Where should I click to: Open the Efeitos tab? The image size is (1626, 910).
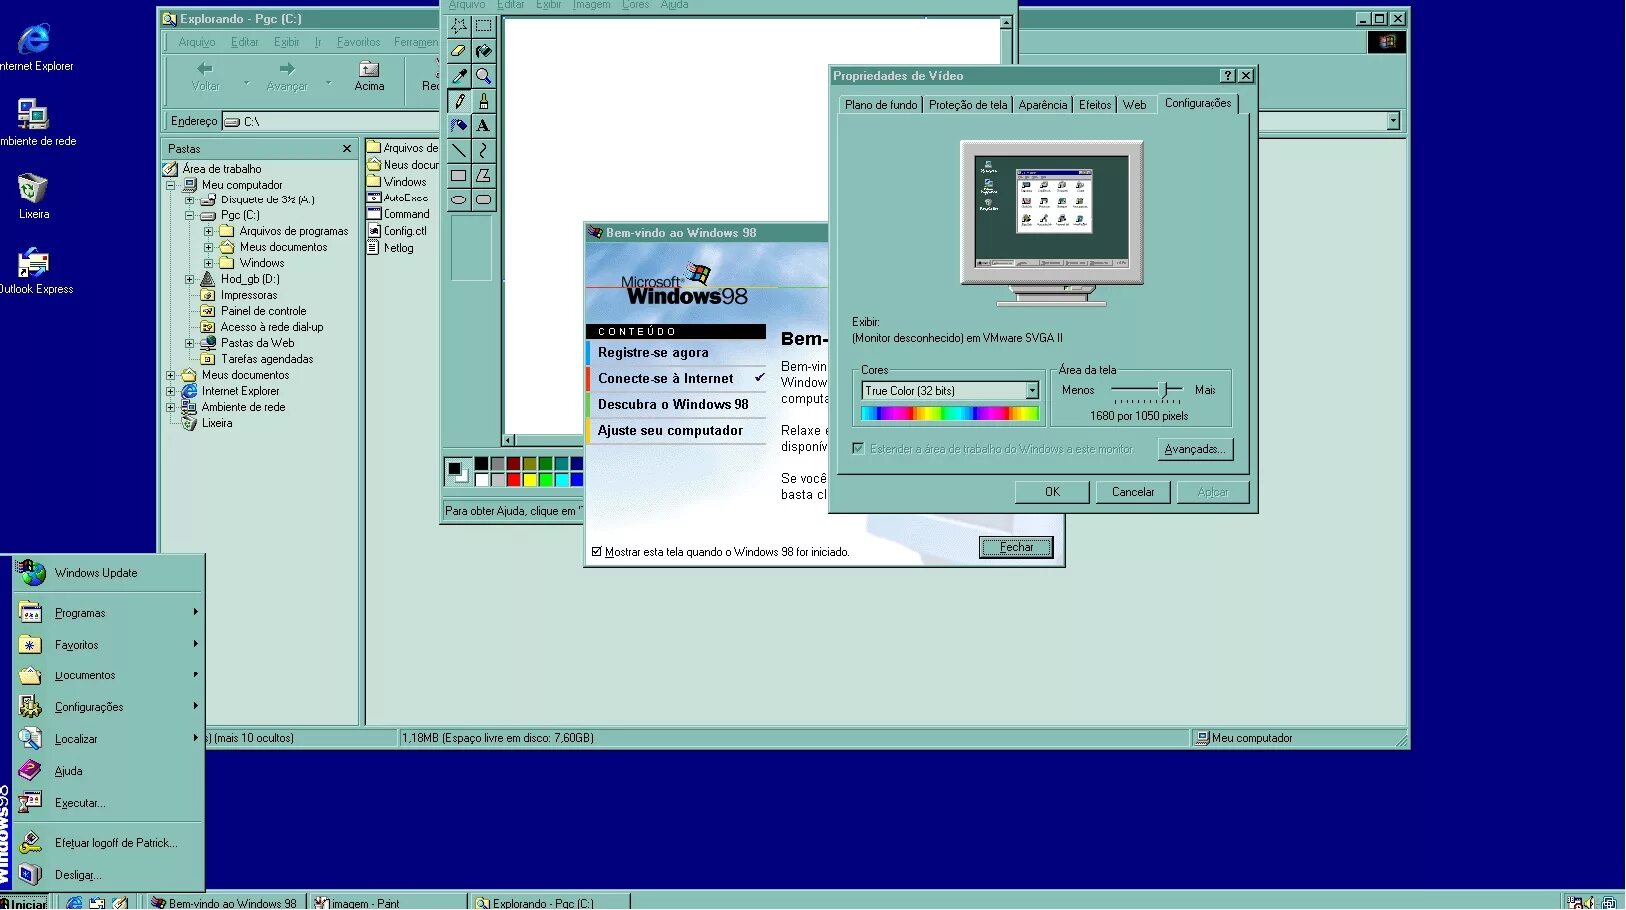pos(1095,105)
